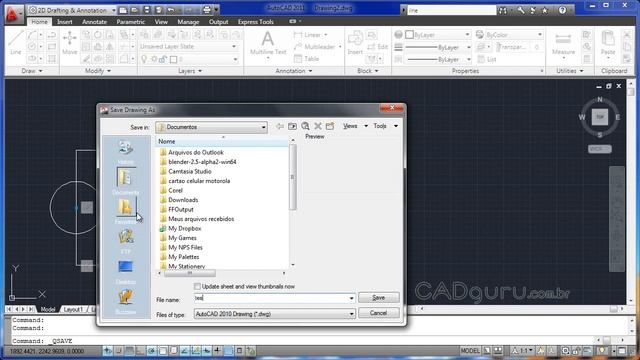Switch to the Annotate ribbon tab
Screen dimensions: 640x360
(94, 22)
